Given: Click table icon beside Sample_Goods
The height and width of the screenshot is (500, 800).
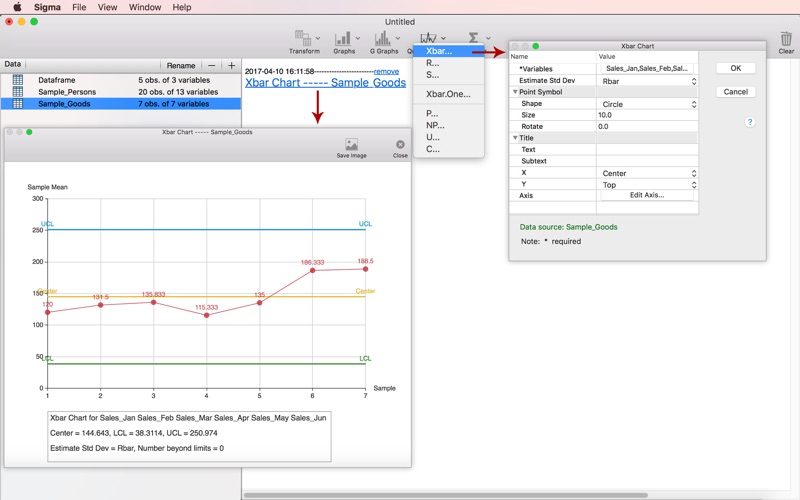Looking at the screenshot, I should coord(18,103).
